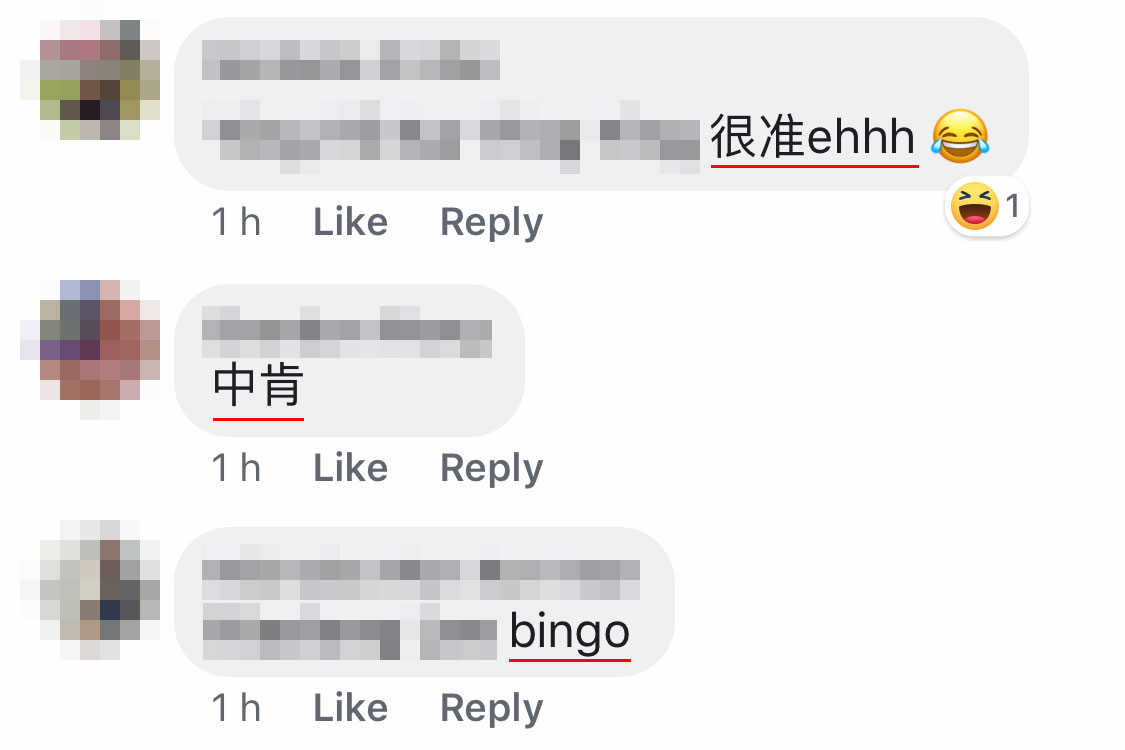Click the 1 h timestamp under 中肯 comment
The image size is (1125, 750).
236,468
